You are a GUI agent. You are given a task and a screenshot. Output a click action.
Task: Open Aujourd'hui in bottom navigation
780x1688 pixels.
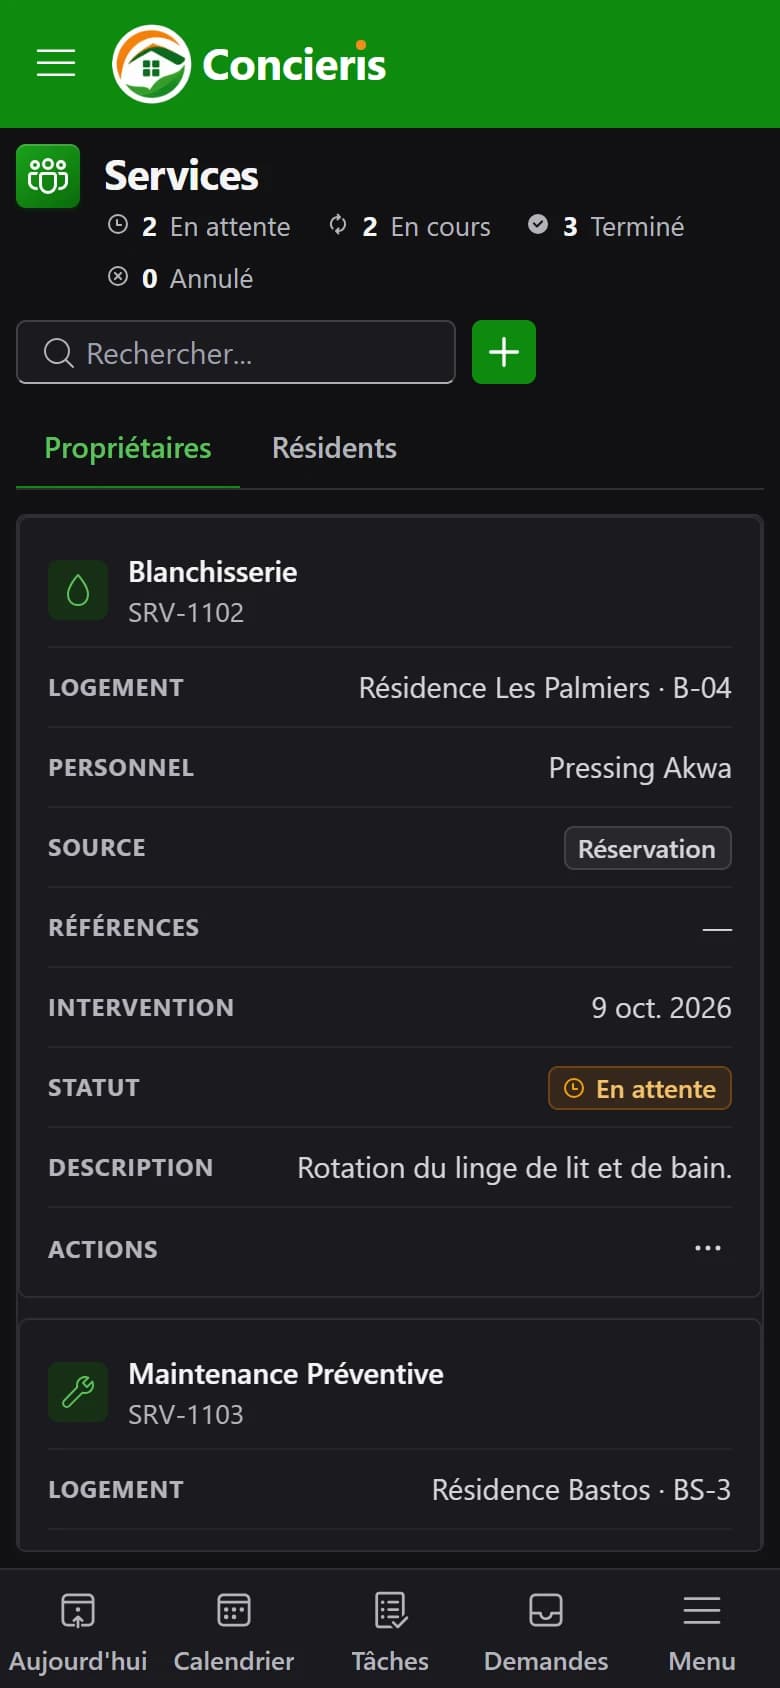(78, 1629)
